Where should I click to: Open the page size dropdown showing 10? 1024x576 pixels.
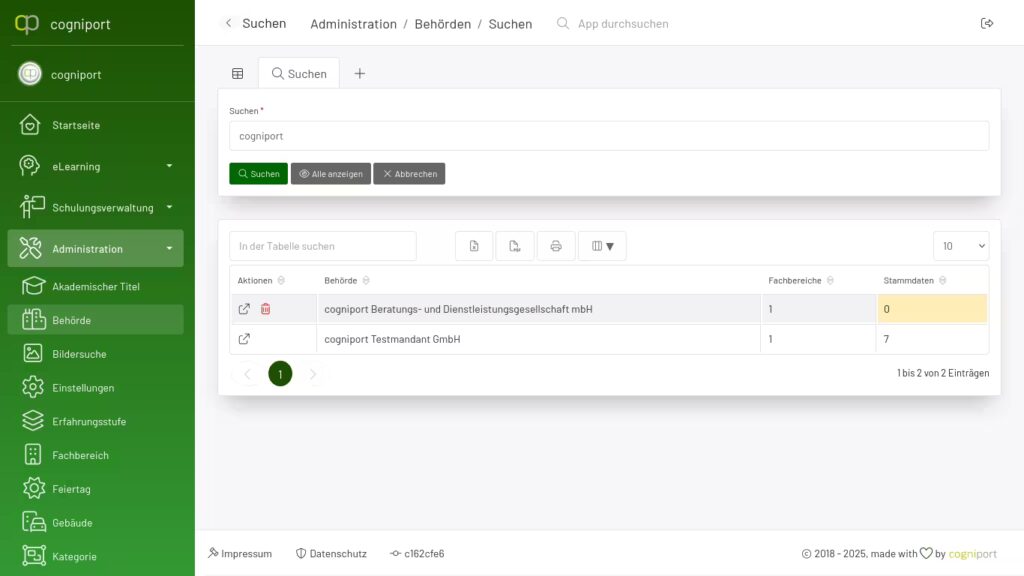[960, 246]
